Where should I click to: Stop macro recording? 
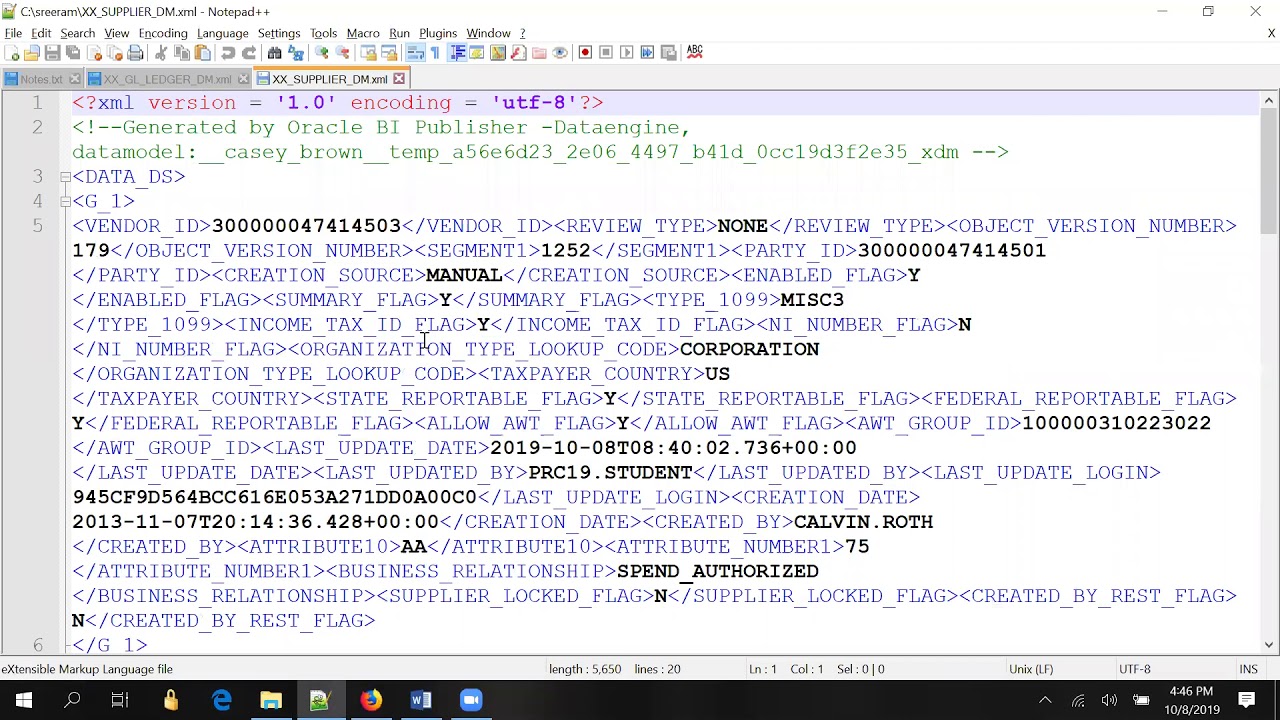[605, 52]
